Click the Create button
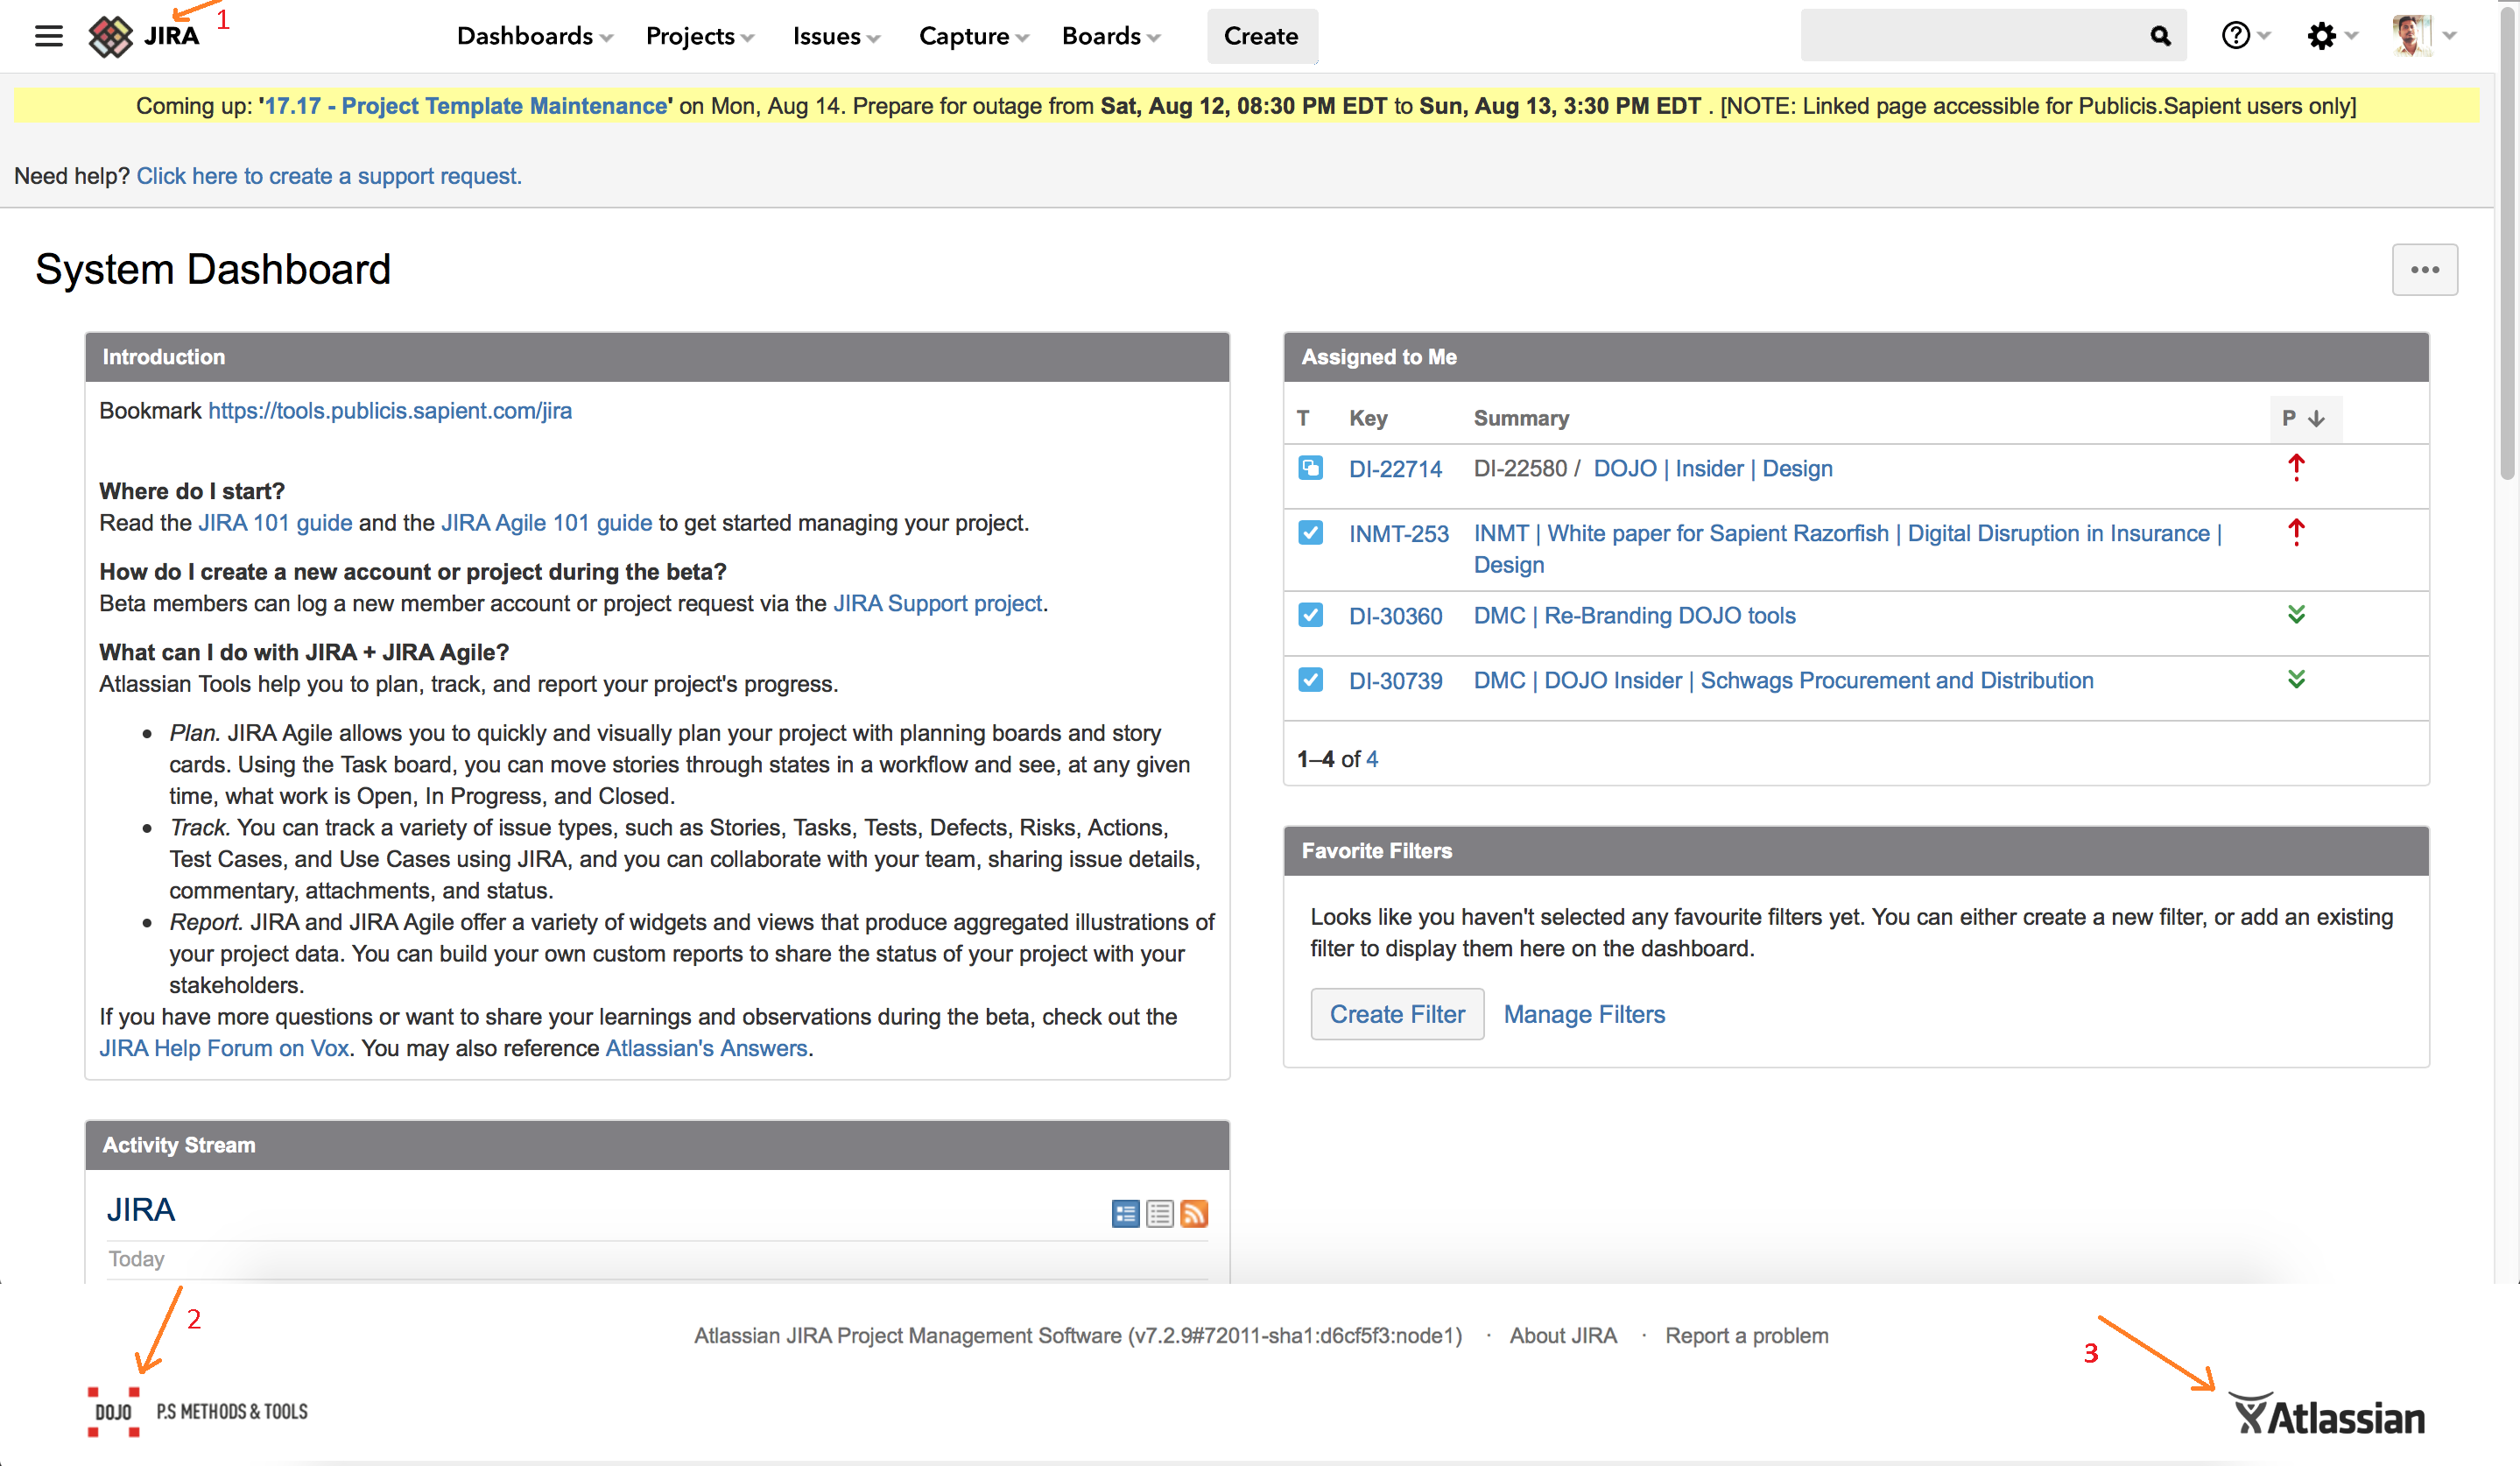The width and height of the screenshot is (2520, 1466). (1261, 36)
